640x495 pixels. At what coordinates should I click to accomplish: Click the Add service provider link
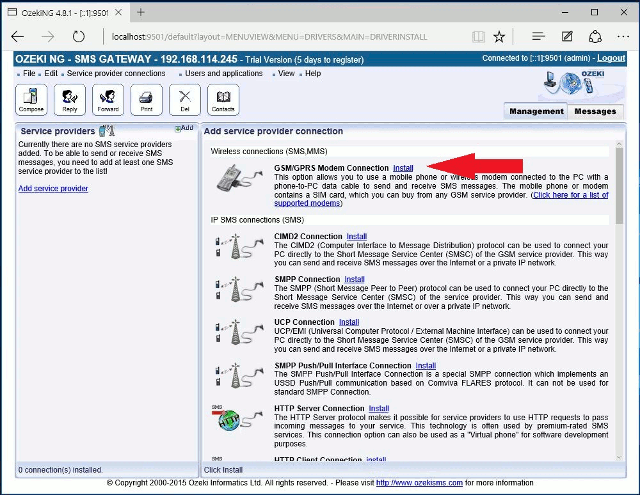pyautogui.click(x=53, y=189)
